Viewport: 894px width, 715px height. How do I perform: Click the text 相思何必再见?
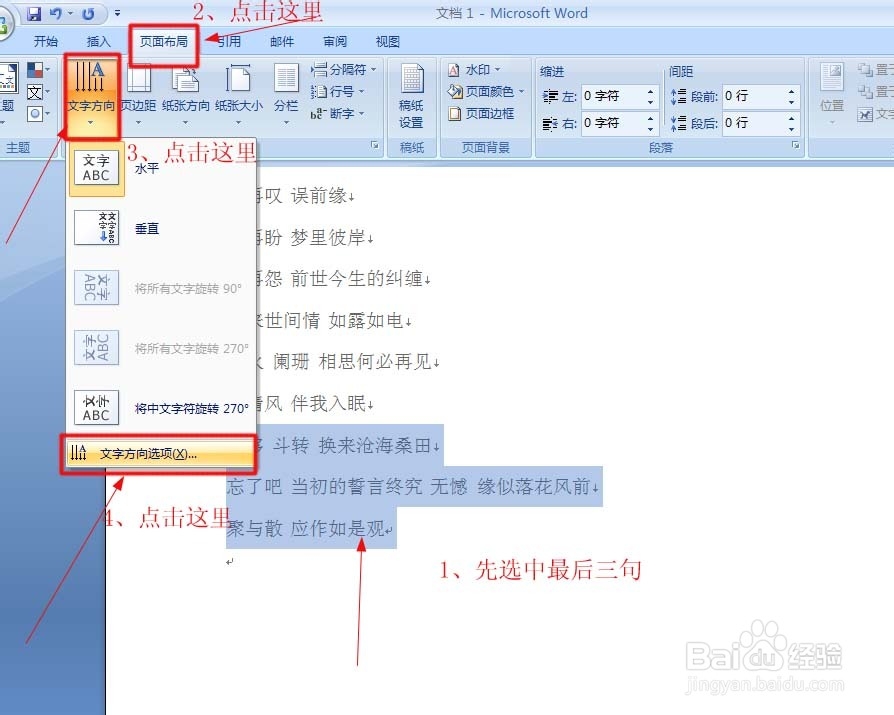pyautogui.click(x=375, y=361)
